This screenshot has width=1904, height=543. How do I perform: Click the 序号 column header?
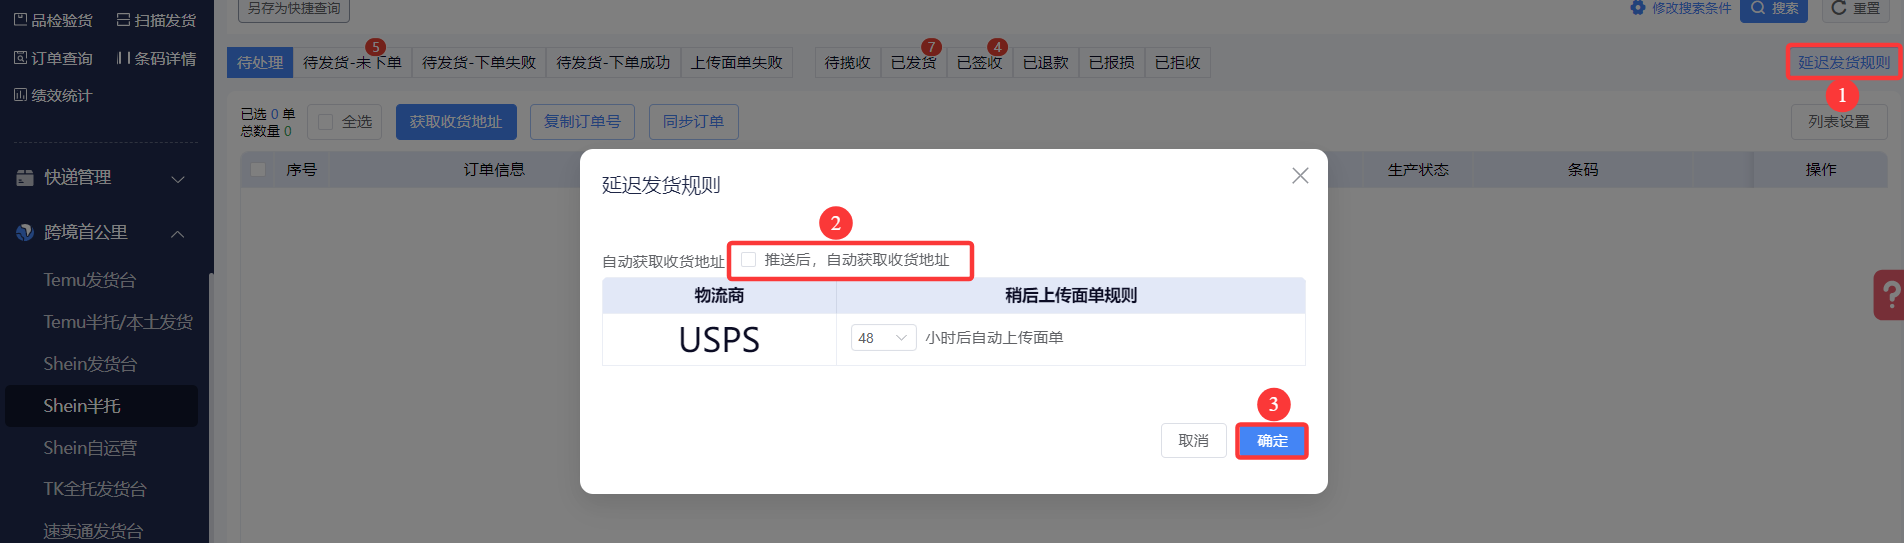[302, 169]
